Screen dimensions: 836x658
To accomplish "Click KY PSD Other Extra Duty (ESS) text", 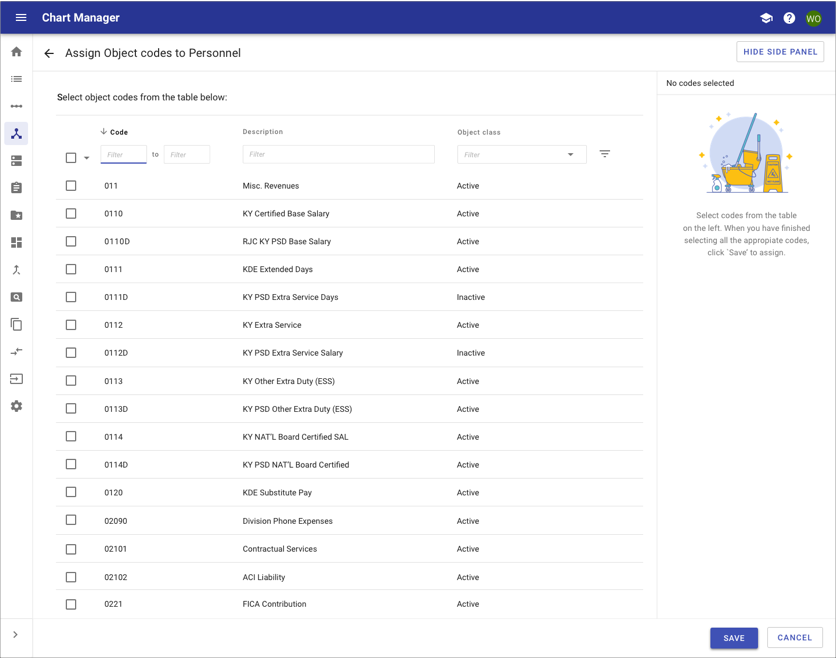I will point(298,409).
